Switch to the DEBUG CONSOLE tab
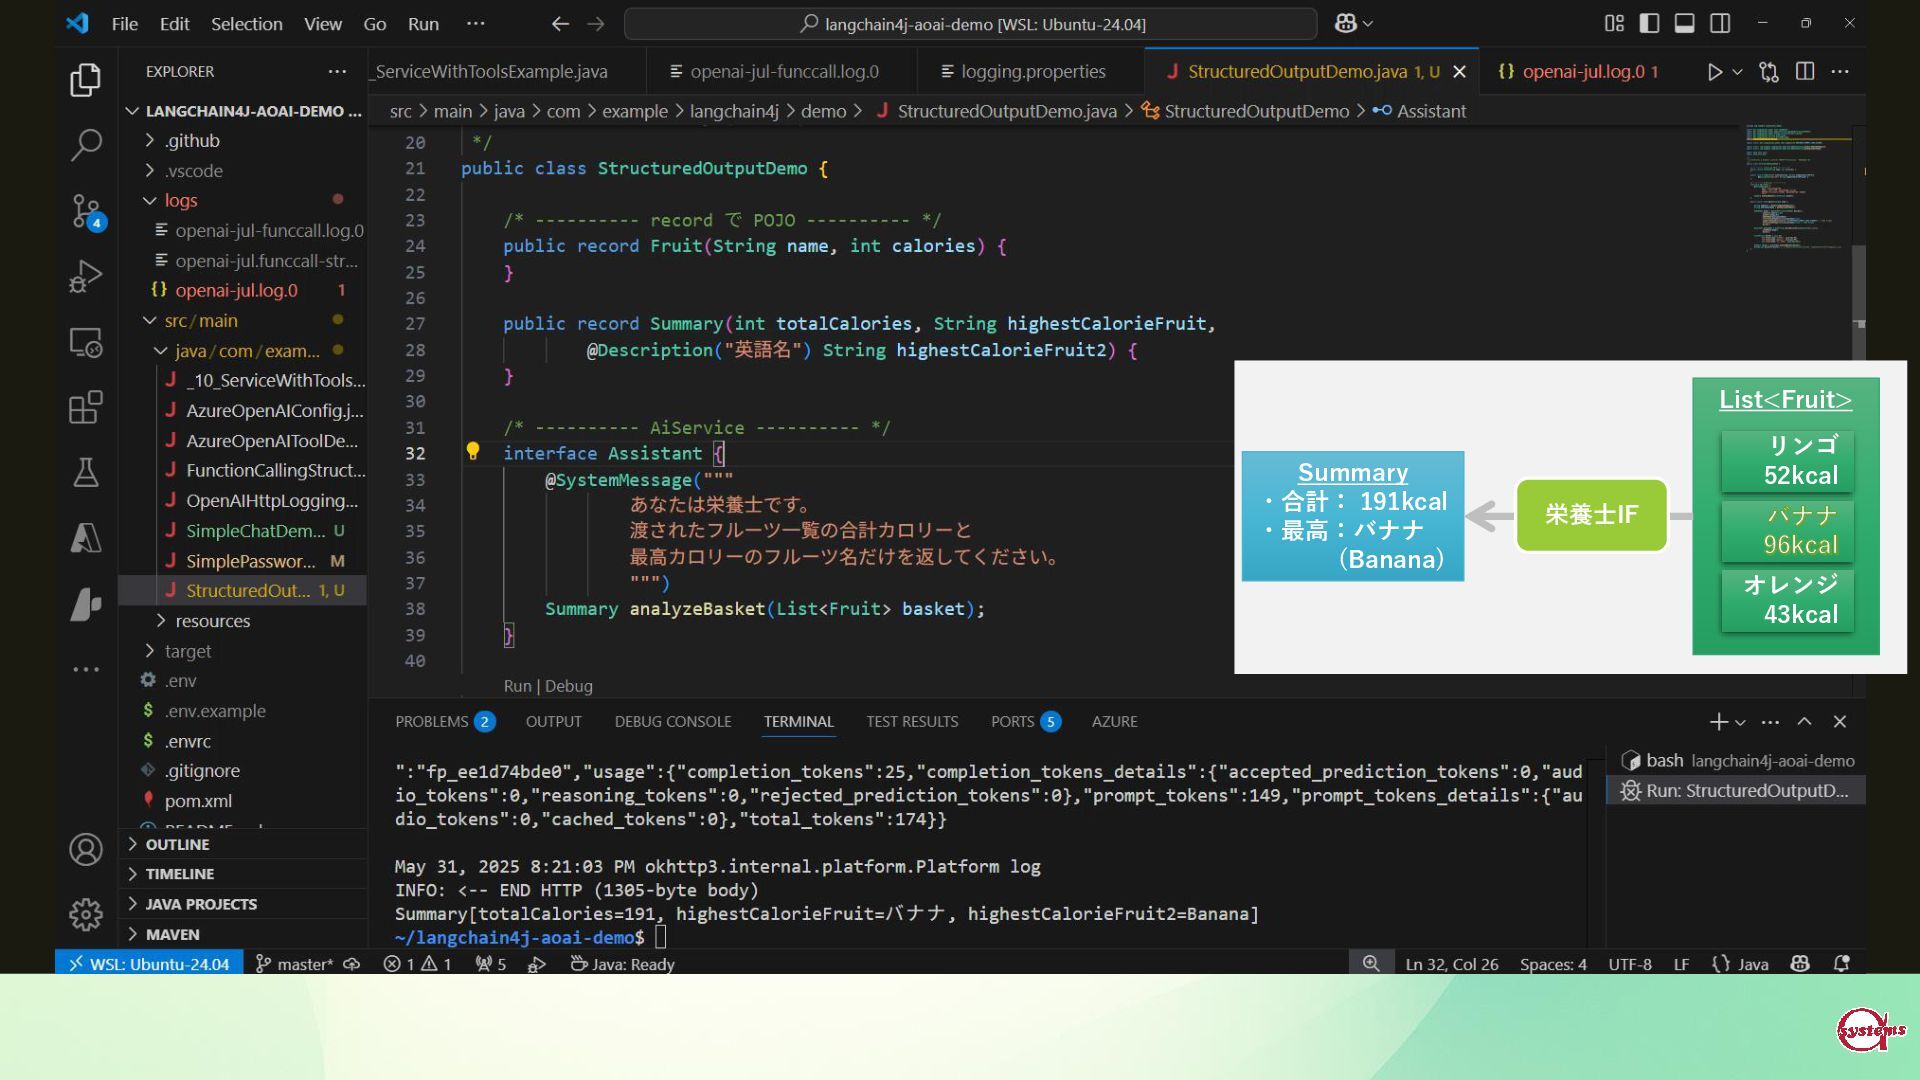Image resolution: width=1920 pixels, height=1080 pixels. (x=672, y=721)
